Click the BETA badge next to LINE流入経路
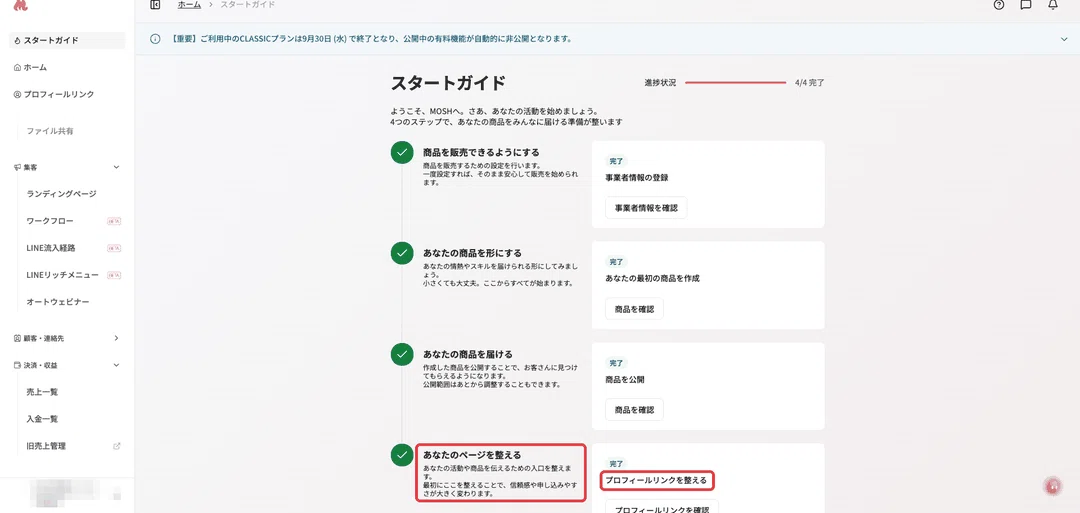 click(114, 248)
